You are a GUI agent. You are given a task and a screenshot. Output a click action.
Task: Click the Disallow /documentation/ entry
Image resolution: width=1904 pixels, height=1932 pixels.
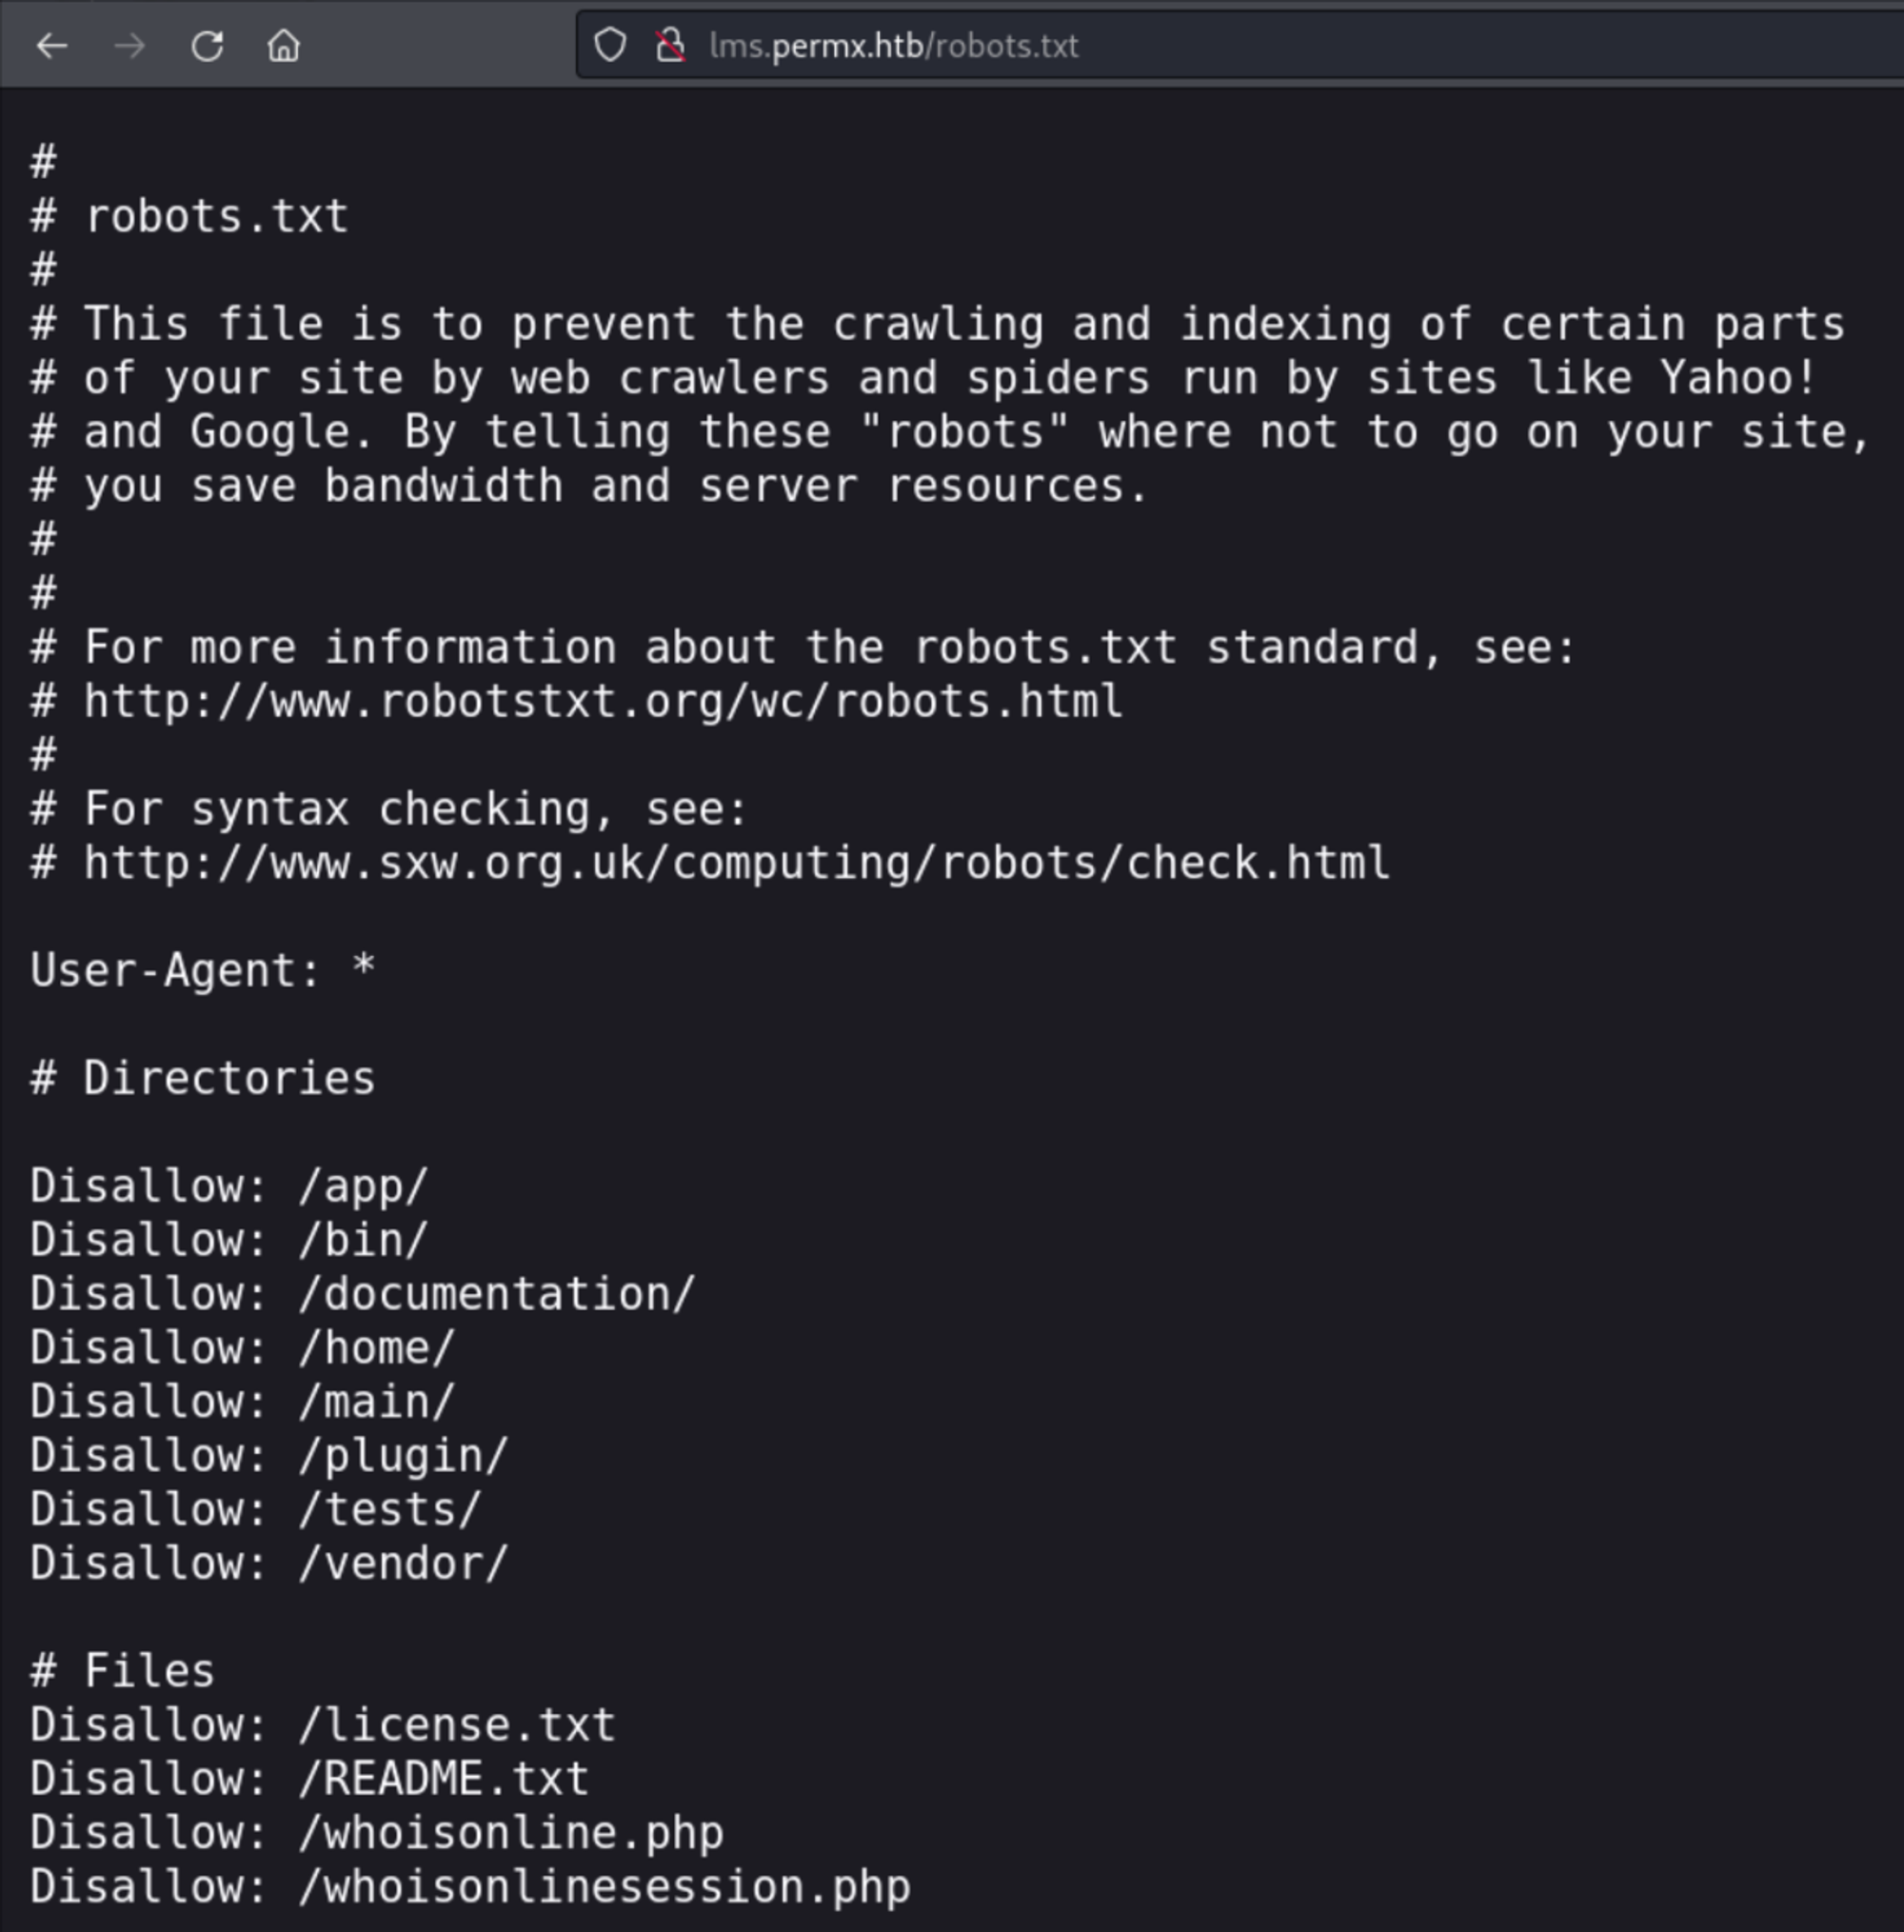point(362,1295)
